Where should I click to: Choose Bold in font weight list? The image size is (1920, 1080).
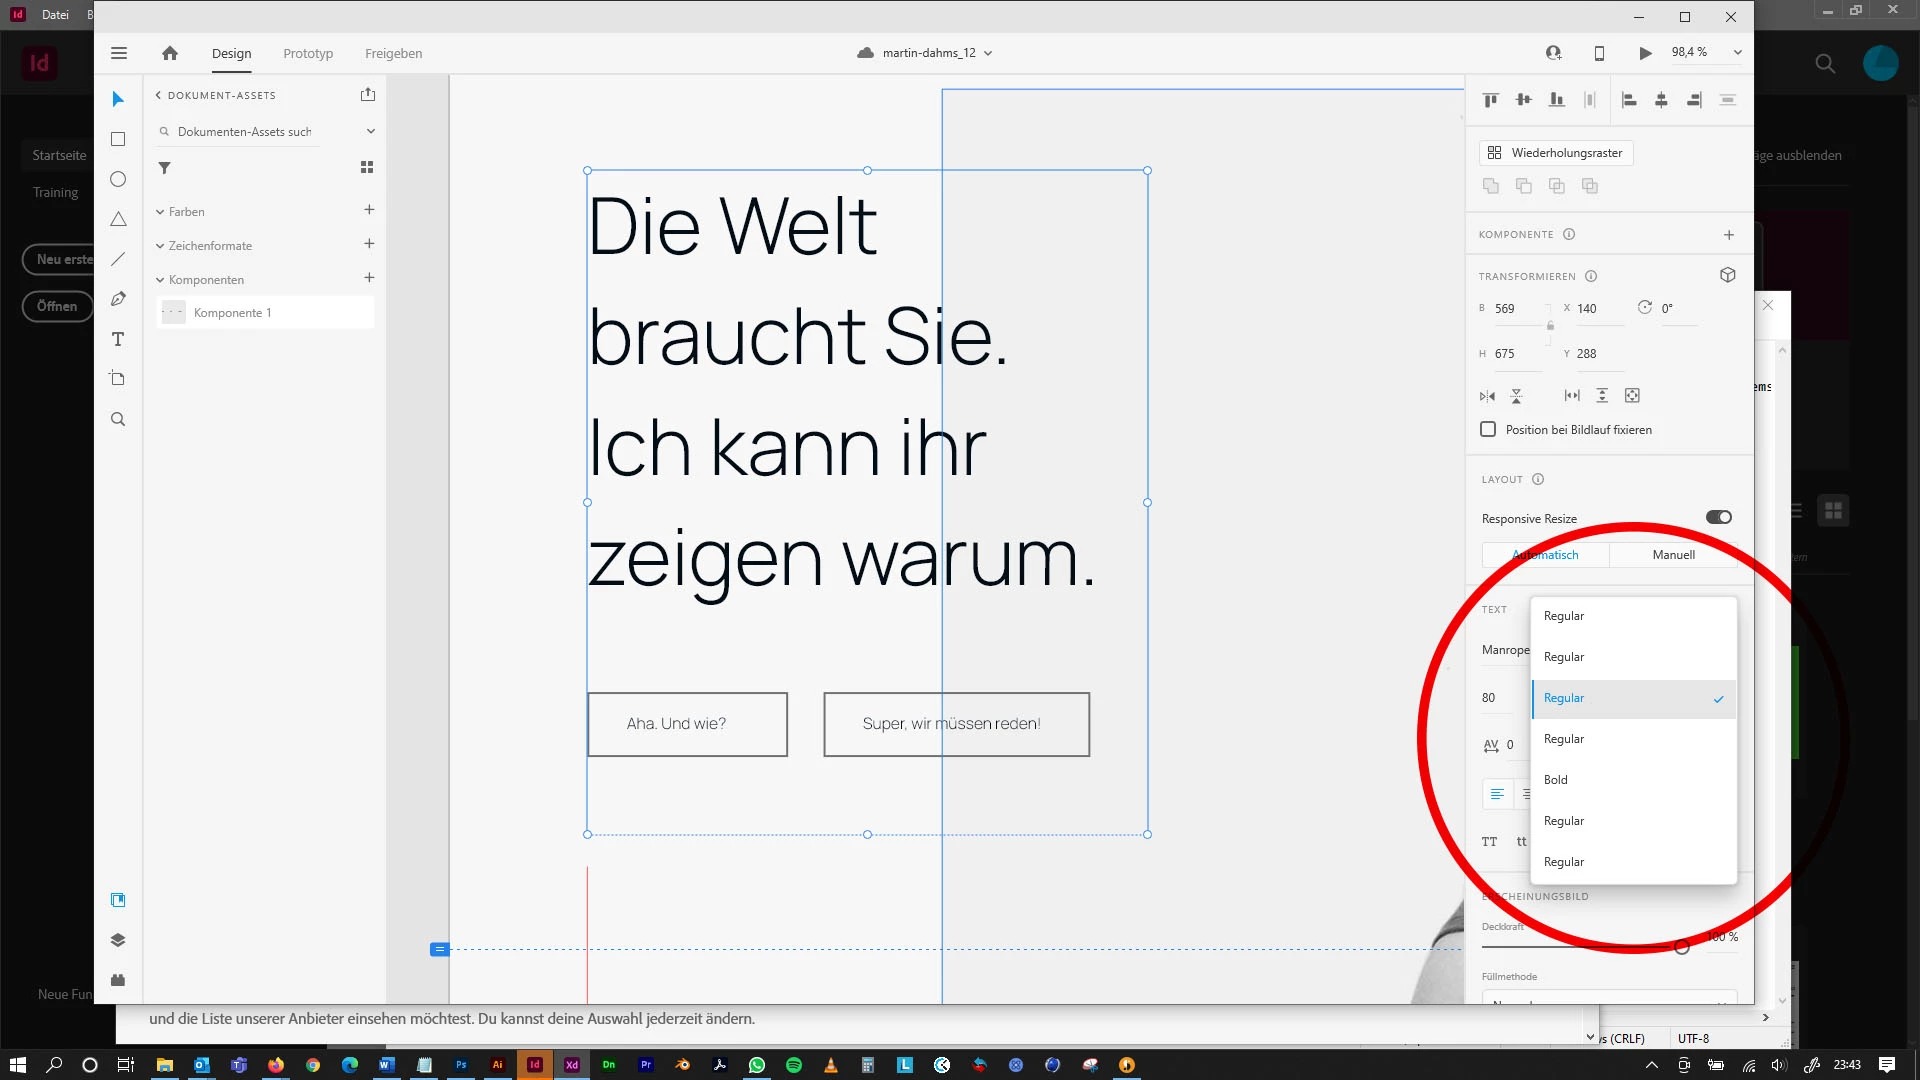click(x=1556, y=780)
